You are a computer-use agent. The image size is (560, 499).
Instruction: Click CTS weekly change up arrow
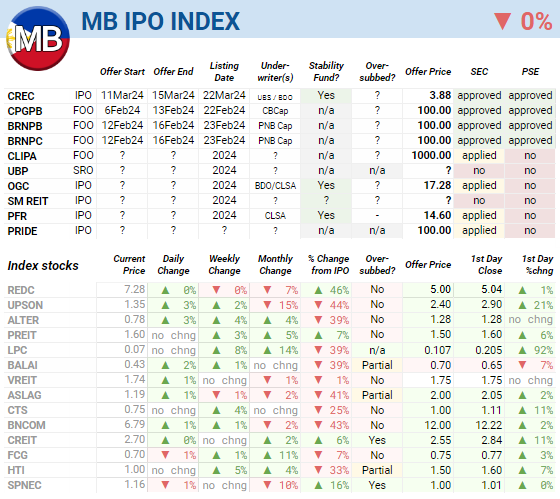[x=216, y=410]
